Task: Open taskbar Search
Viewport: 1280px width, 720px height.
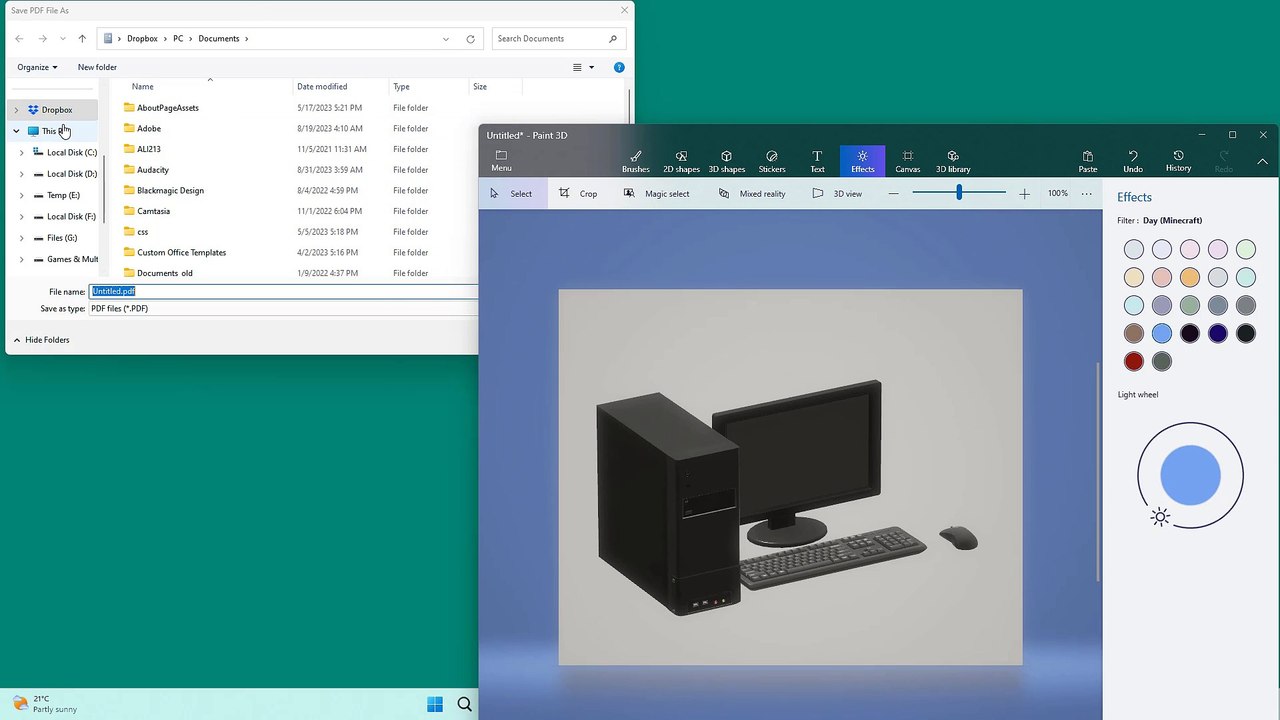Action: [465, 704]
